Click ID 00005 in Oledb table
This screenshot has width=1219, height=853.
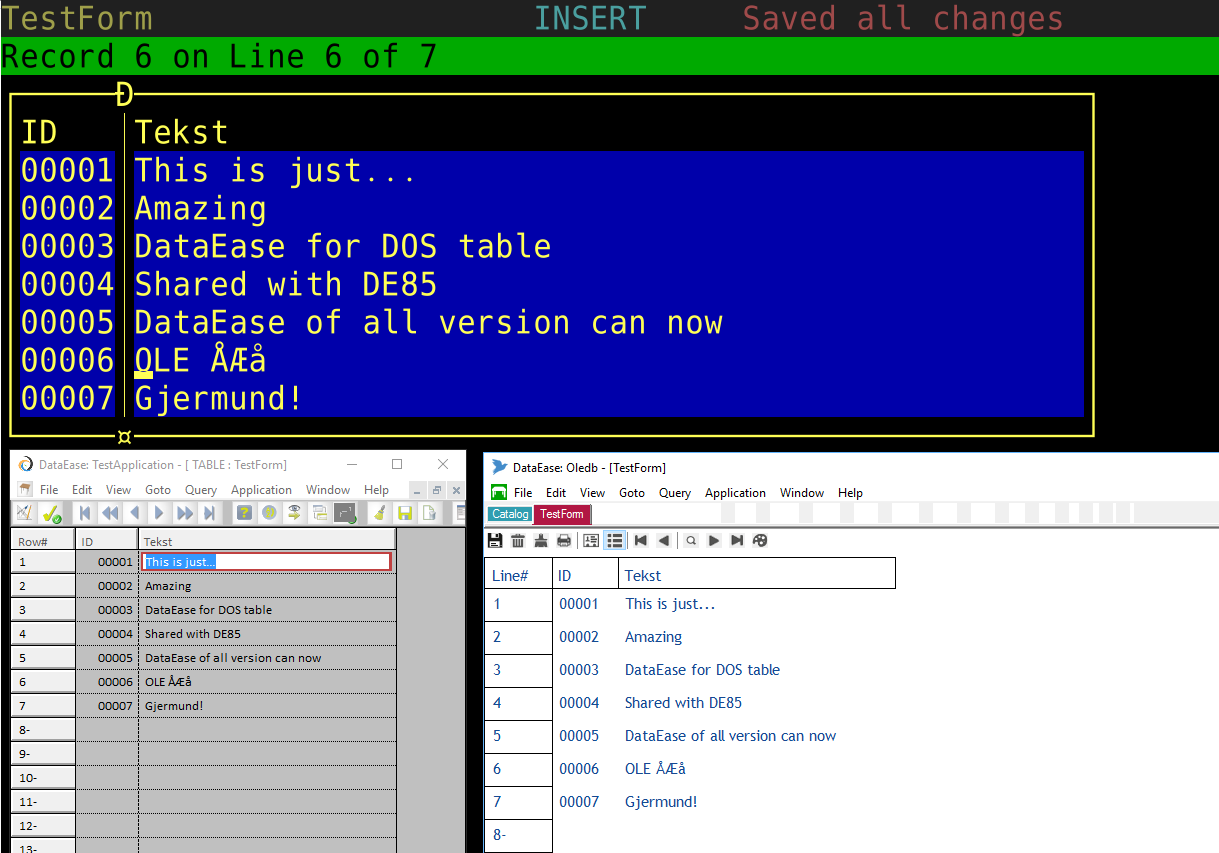(x=579, y=736)
